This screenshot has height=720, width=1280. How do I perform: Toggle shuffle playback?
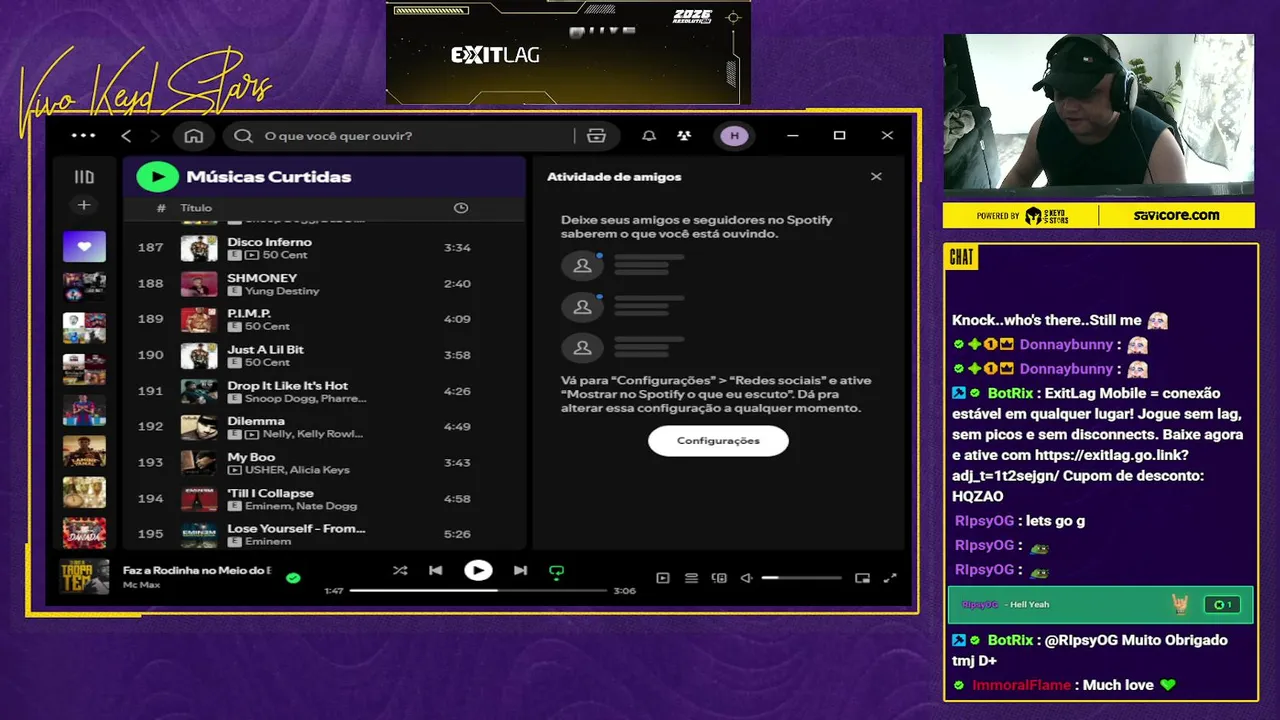pos(400,571)
